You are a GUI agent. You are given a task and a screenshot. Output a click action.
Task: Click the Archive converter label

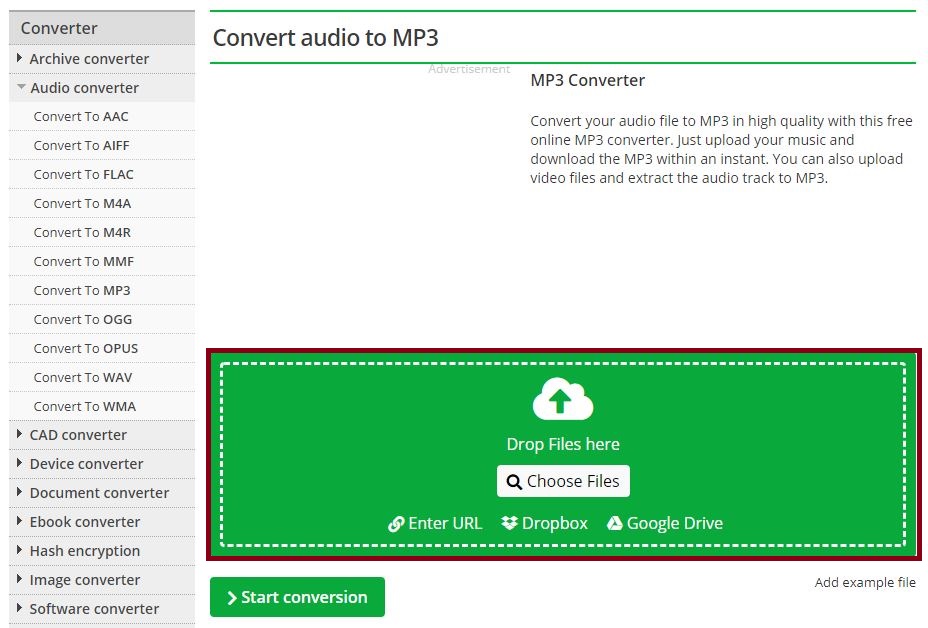click(89, 59)
